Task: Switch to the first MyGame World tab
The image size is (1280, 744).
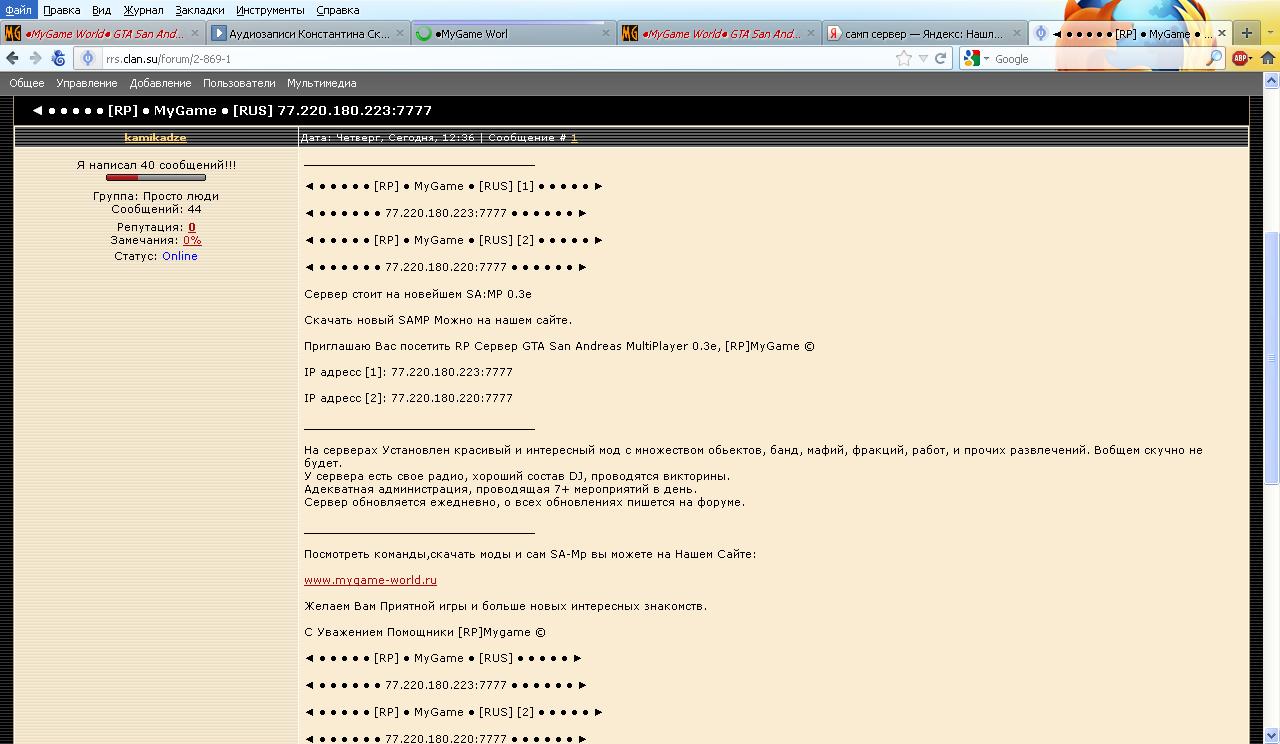Action: click(x=104, y=33)
